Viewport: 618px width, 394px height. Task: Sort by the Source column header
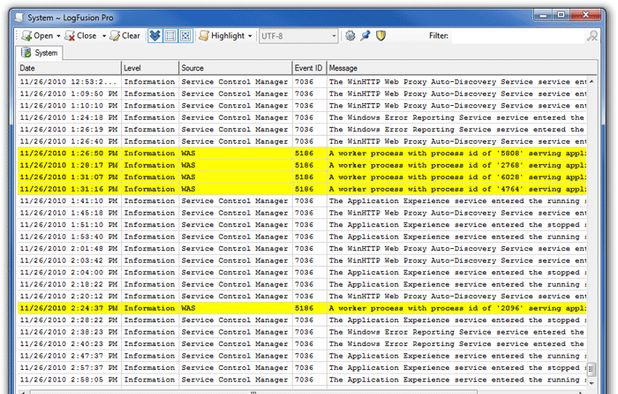pos(235,68)
